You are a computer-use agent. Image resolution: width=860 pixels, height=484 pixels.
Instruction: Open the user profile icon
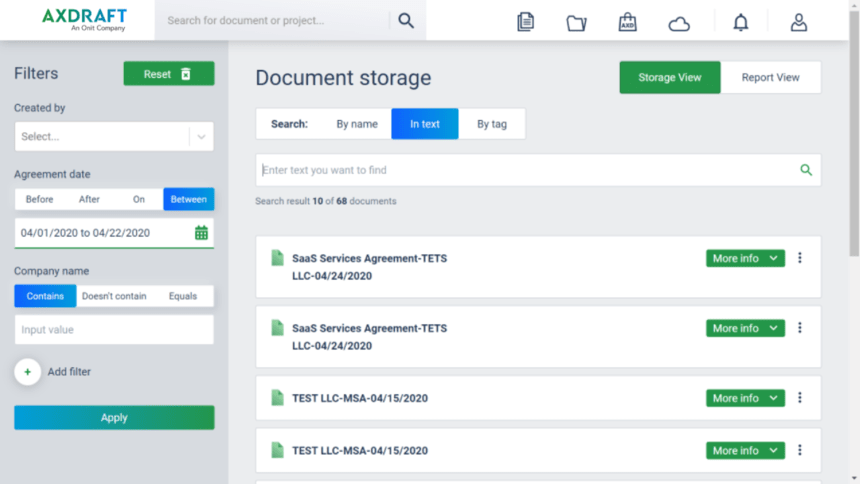(x=799, y=22)
